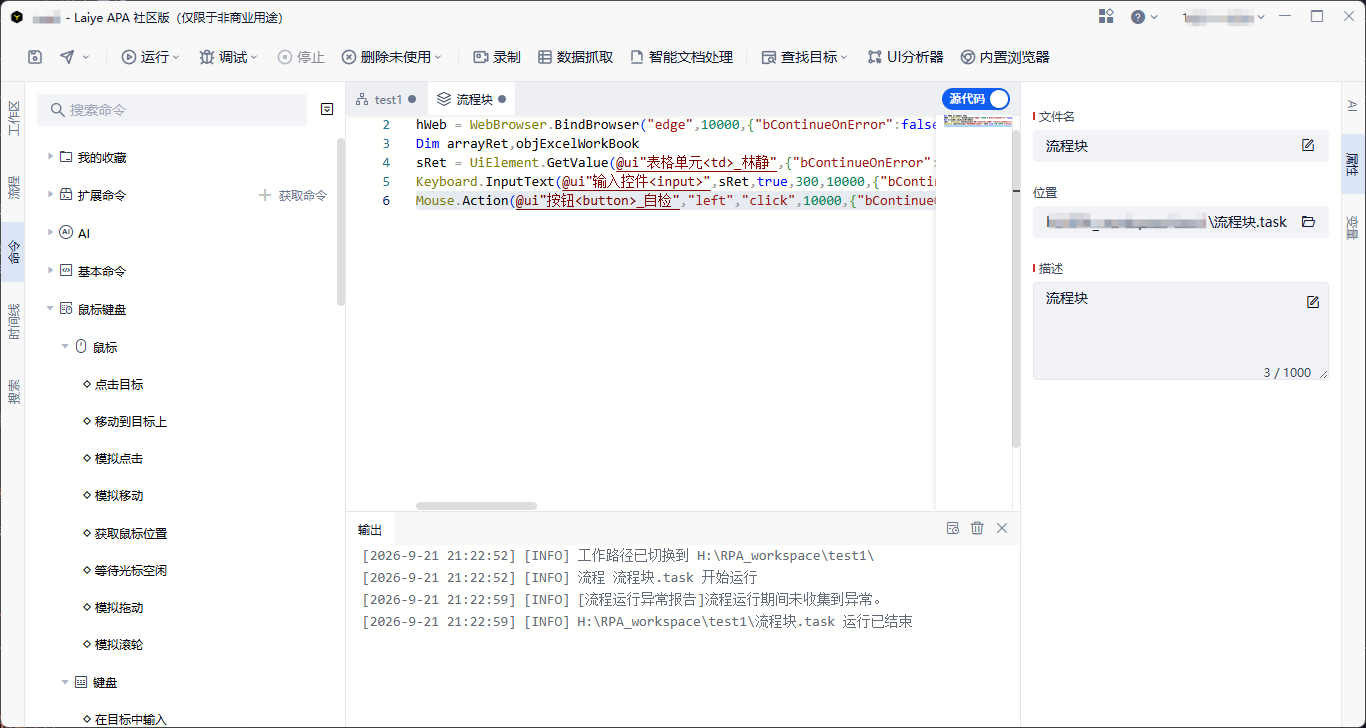Expand the AI command category
Viewport: 1366px width, 728px height.
point(50,233)
